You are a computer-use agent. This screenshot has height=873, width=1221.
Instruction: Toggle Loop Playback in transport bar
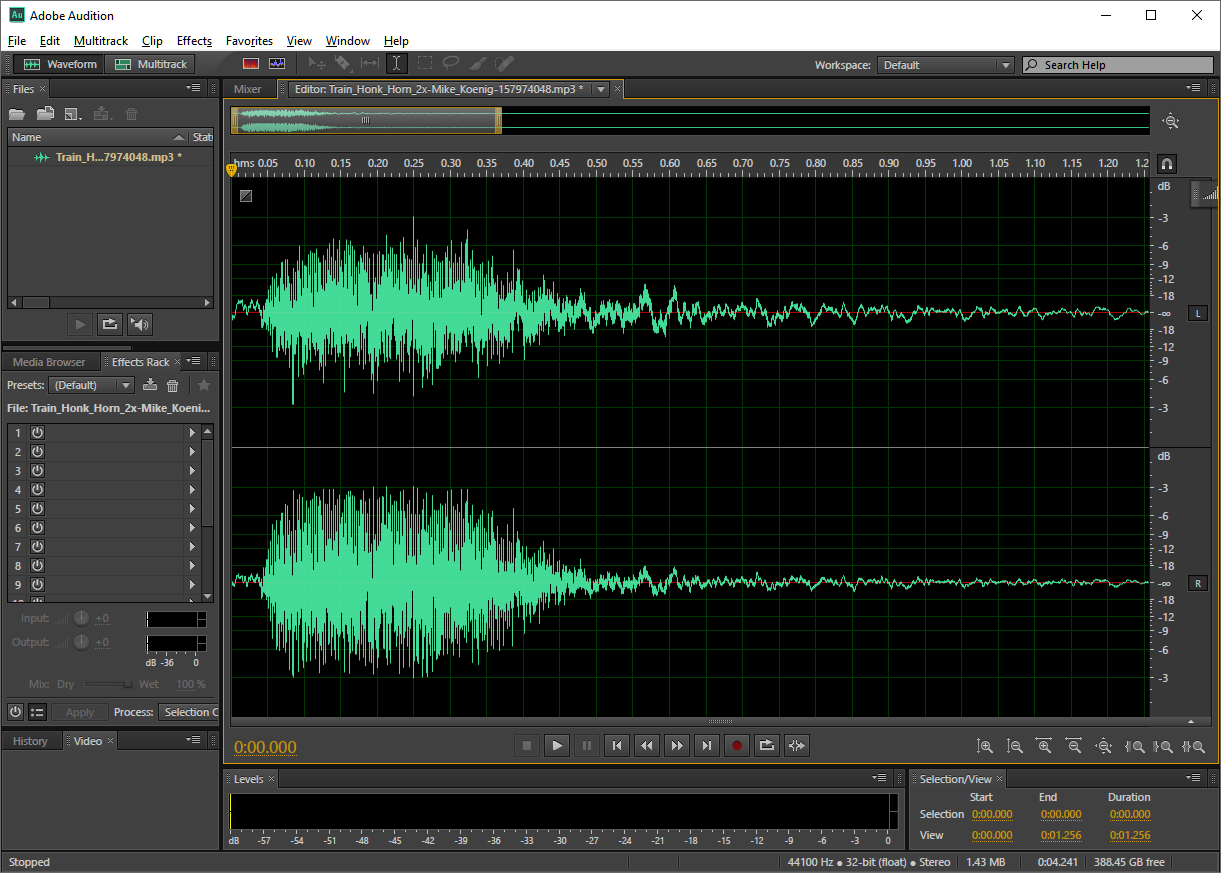coord(767,745)
